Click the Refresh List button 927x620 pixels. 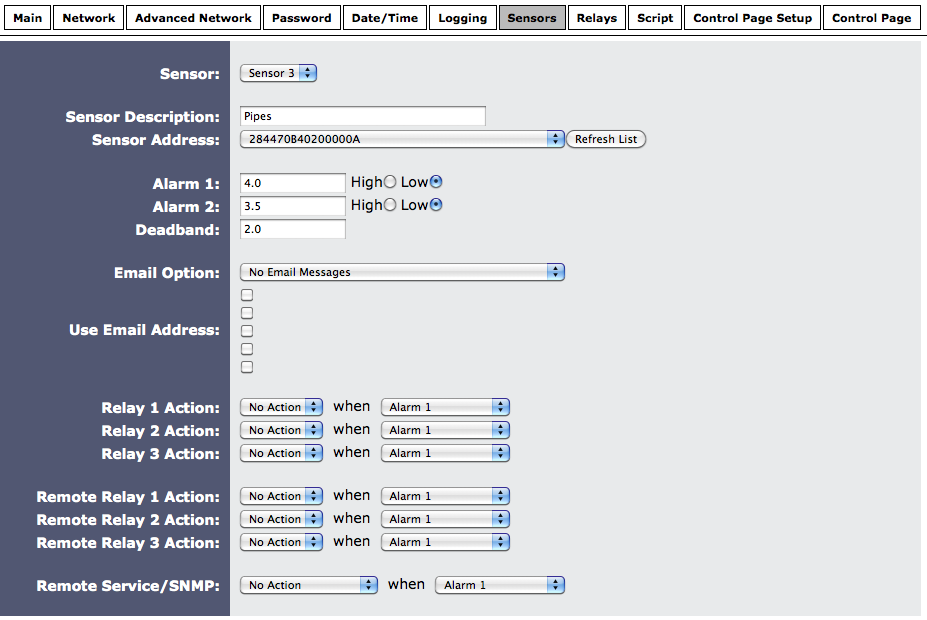606,139
